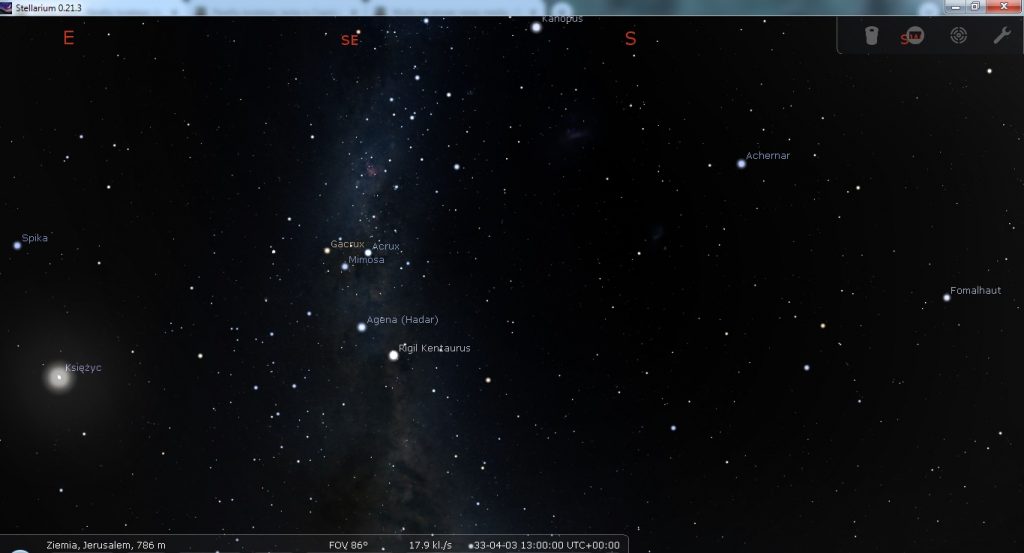Click the FOV 86° status readout
This screenshot has width=1024, height=553.
coord(348,545)
